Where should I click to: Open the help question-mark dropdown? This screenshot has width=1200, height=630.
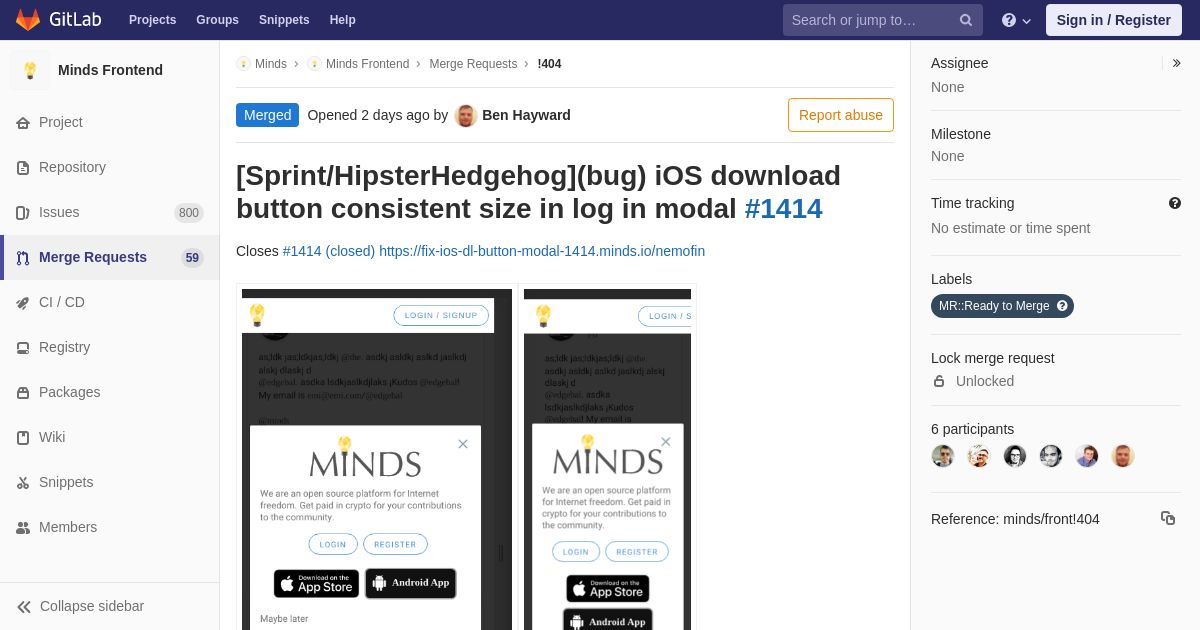(x=1016, y=20)
